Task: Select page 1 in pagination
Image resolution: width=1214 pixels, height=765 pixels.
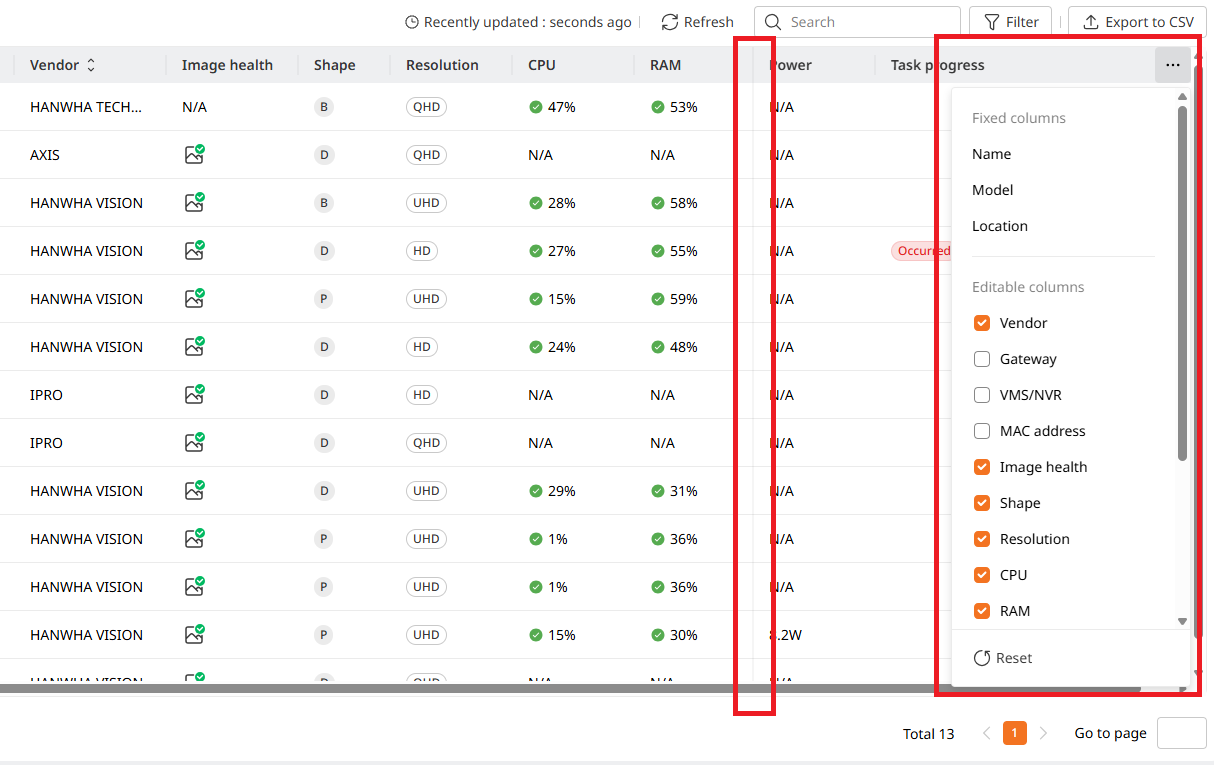Action: [x=1014, y=733]
